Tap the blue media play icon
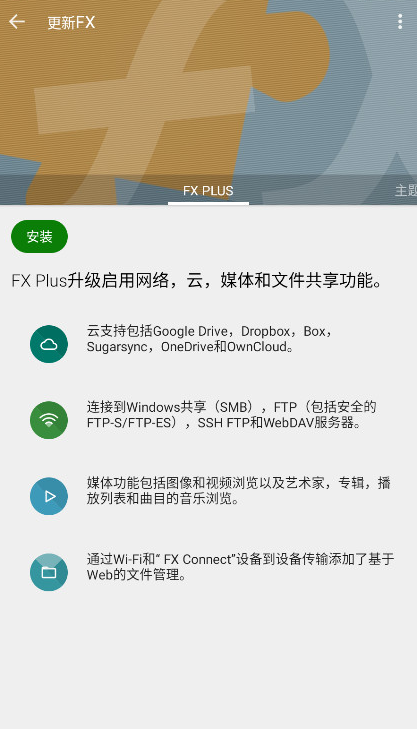417x729 pixels. (x=49, y=496)
